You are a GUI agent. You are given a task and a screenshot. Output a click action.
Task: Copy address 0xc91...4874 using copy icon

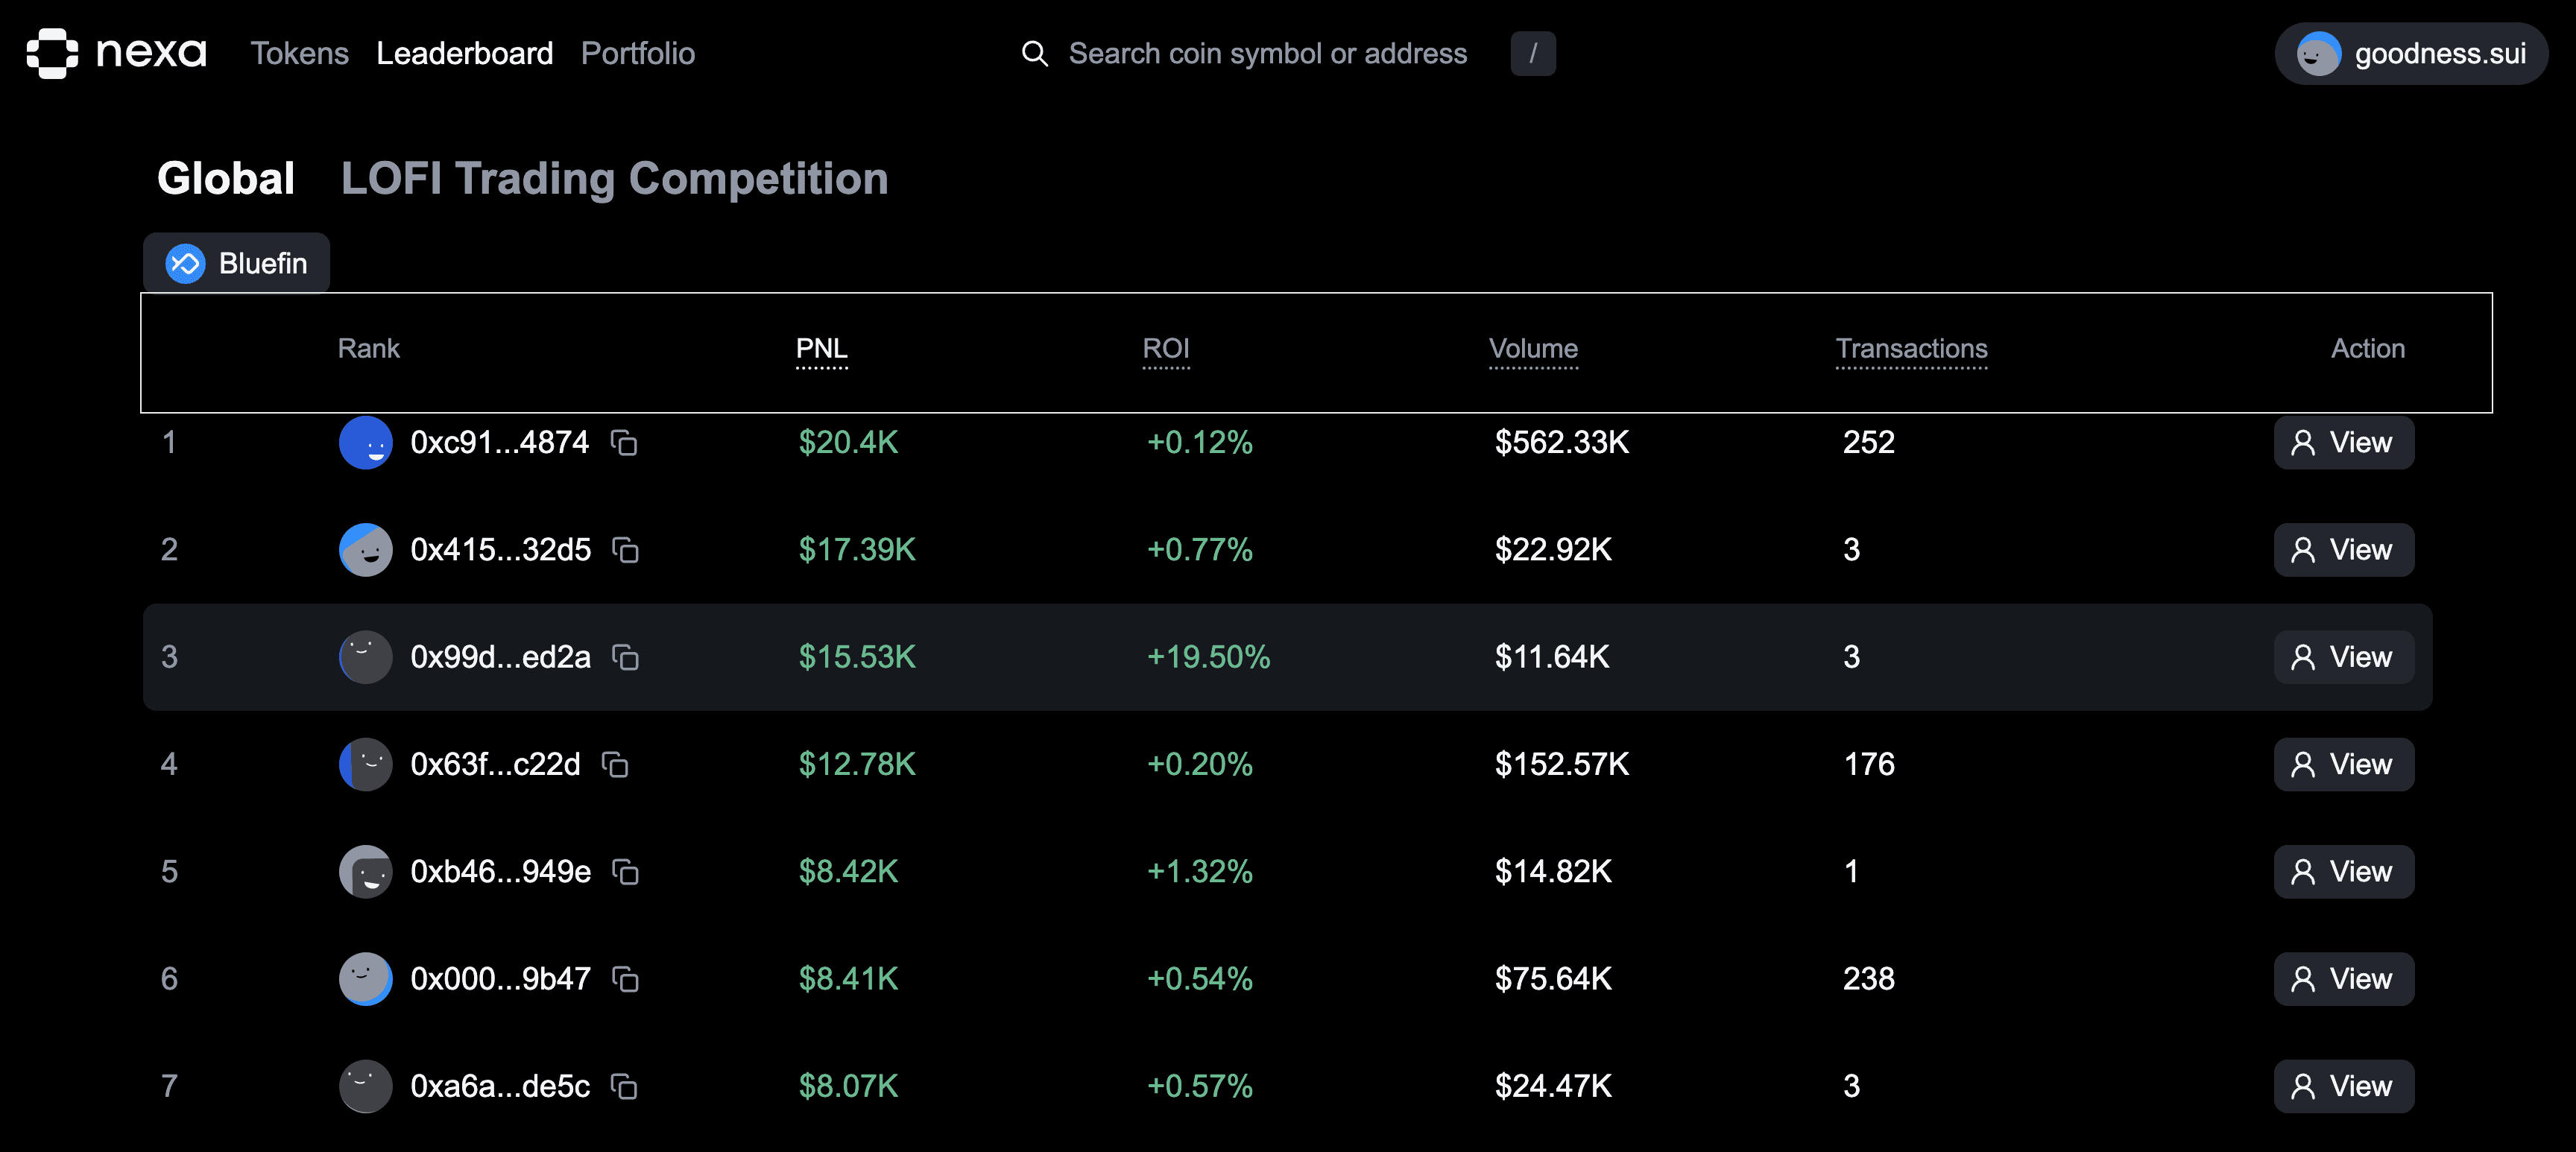pos(625,444)
